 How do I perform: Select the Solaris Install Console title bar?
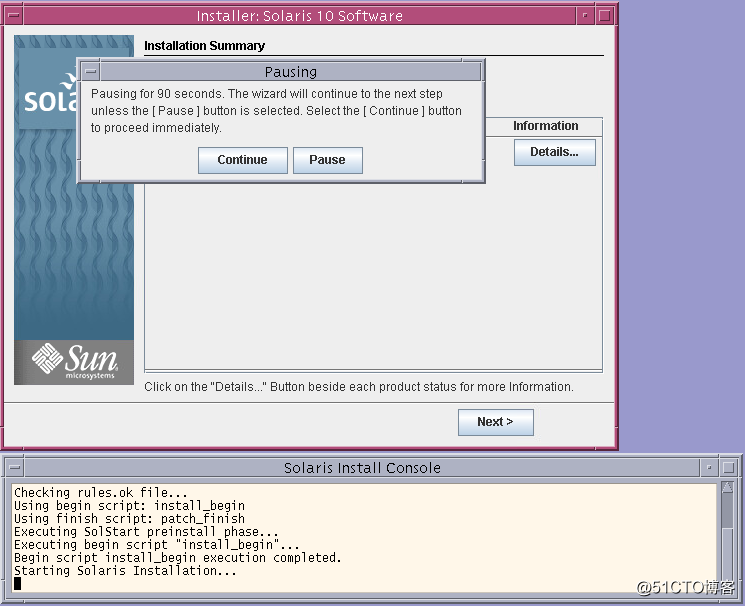click(362, 468)
